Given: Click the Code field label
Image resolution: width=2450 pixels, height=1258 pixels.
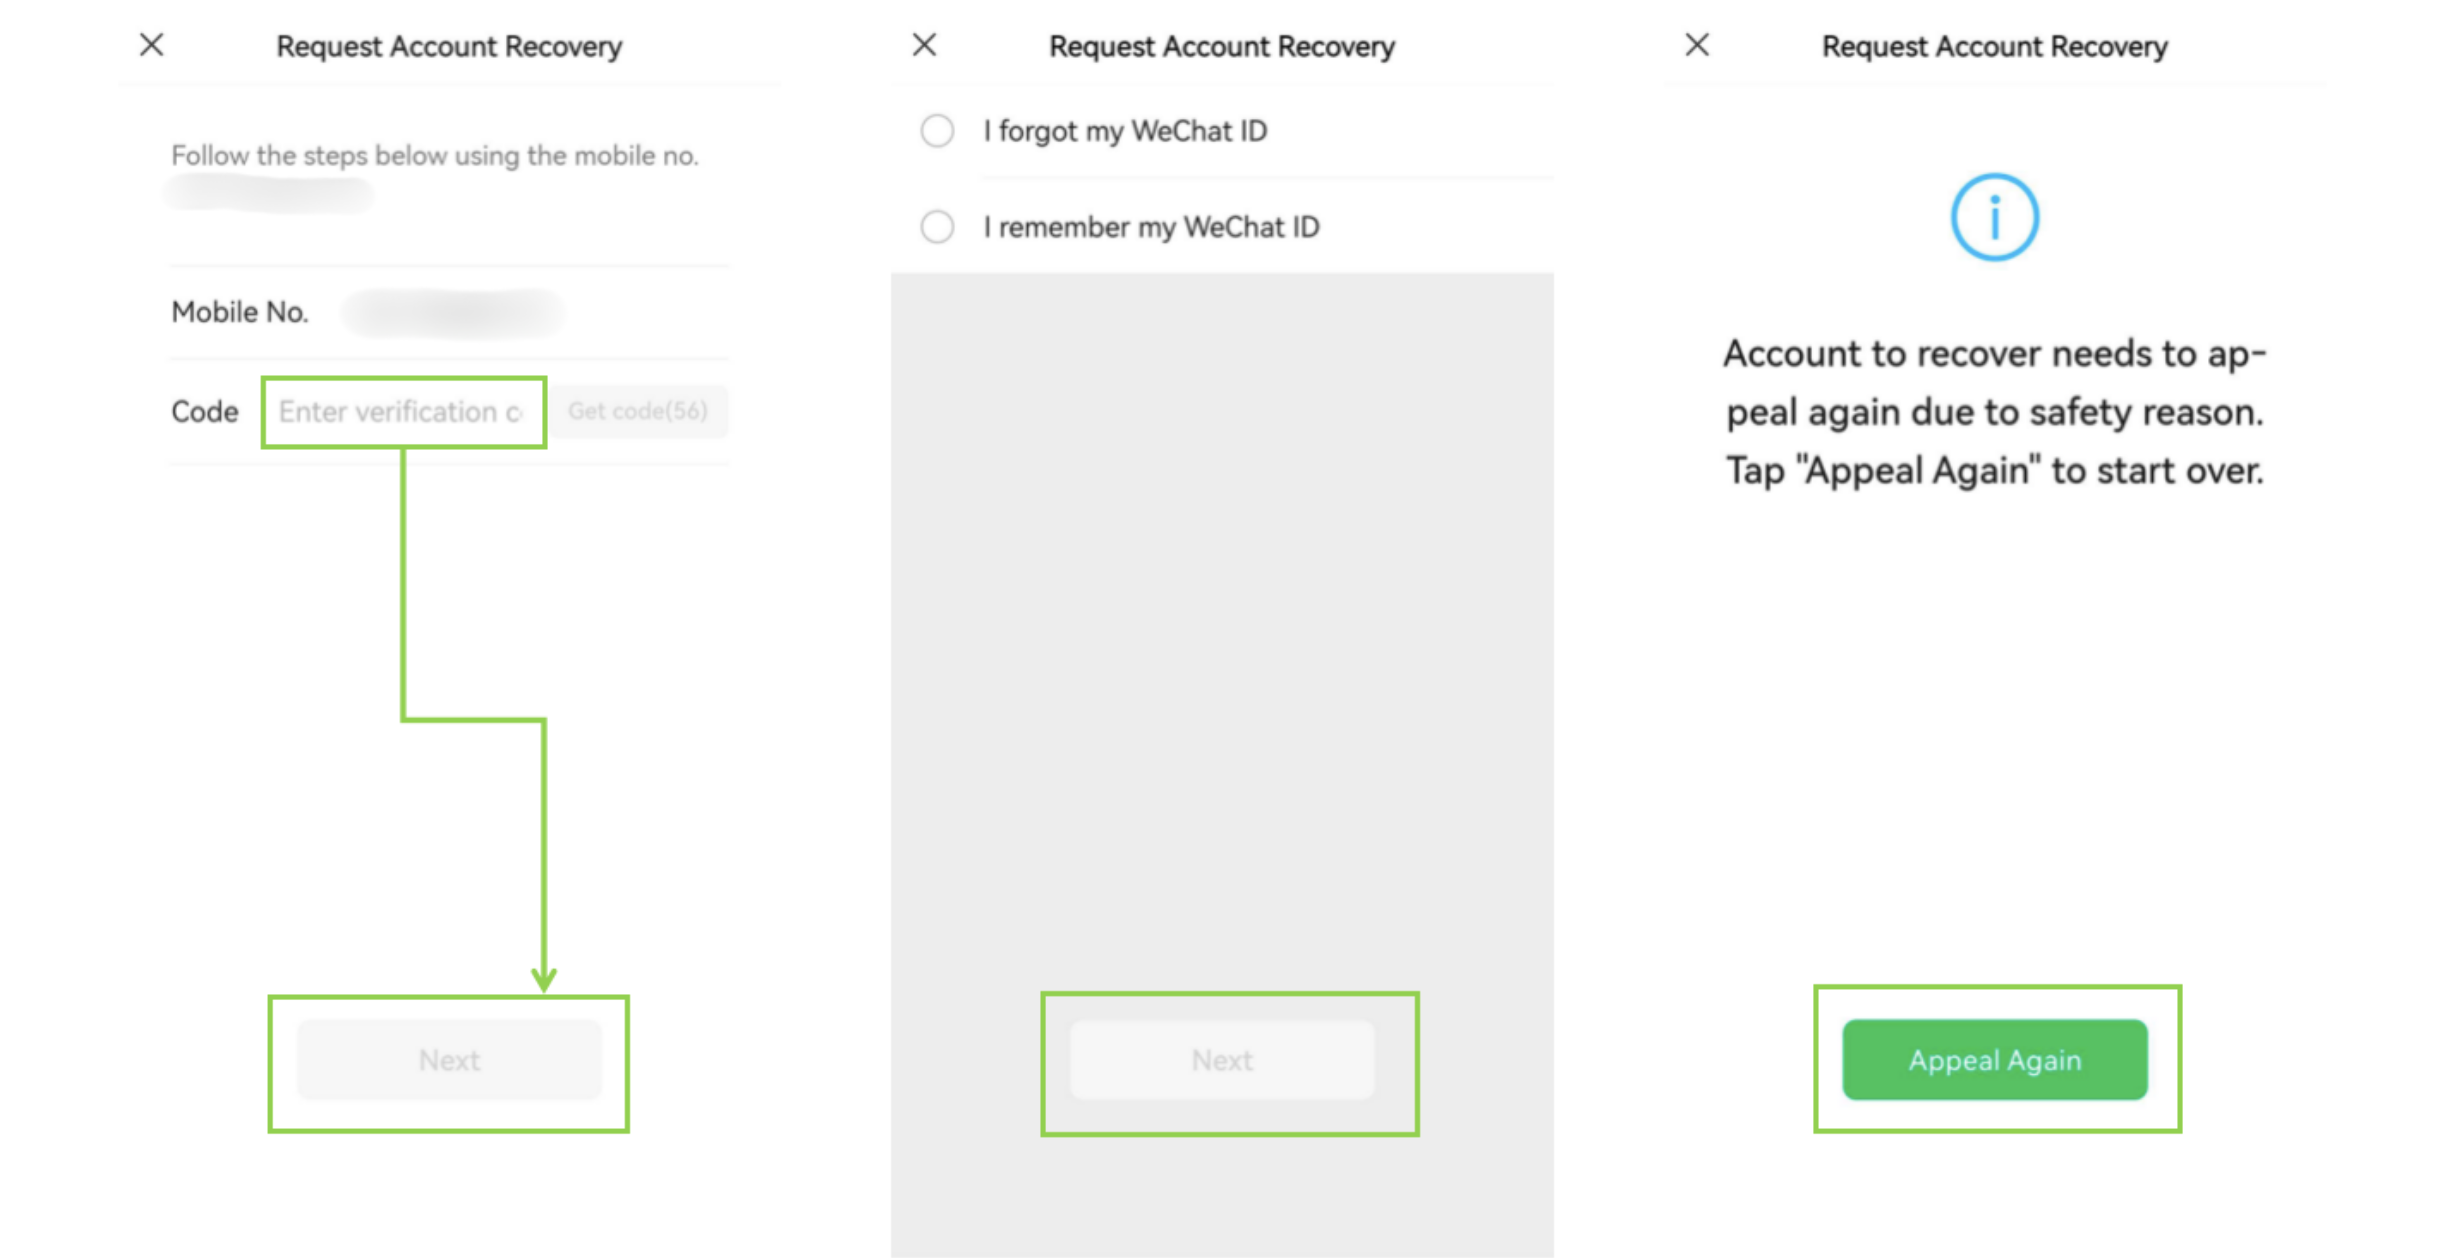Looking at the screenshot, I should [205, 412].
